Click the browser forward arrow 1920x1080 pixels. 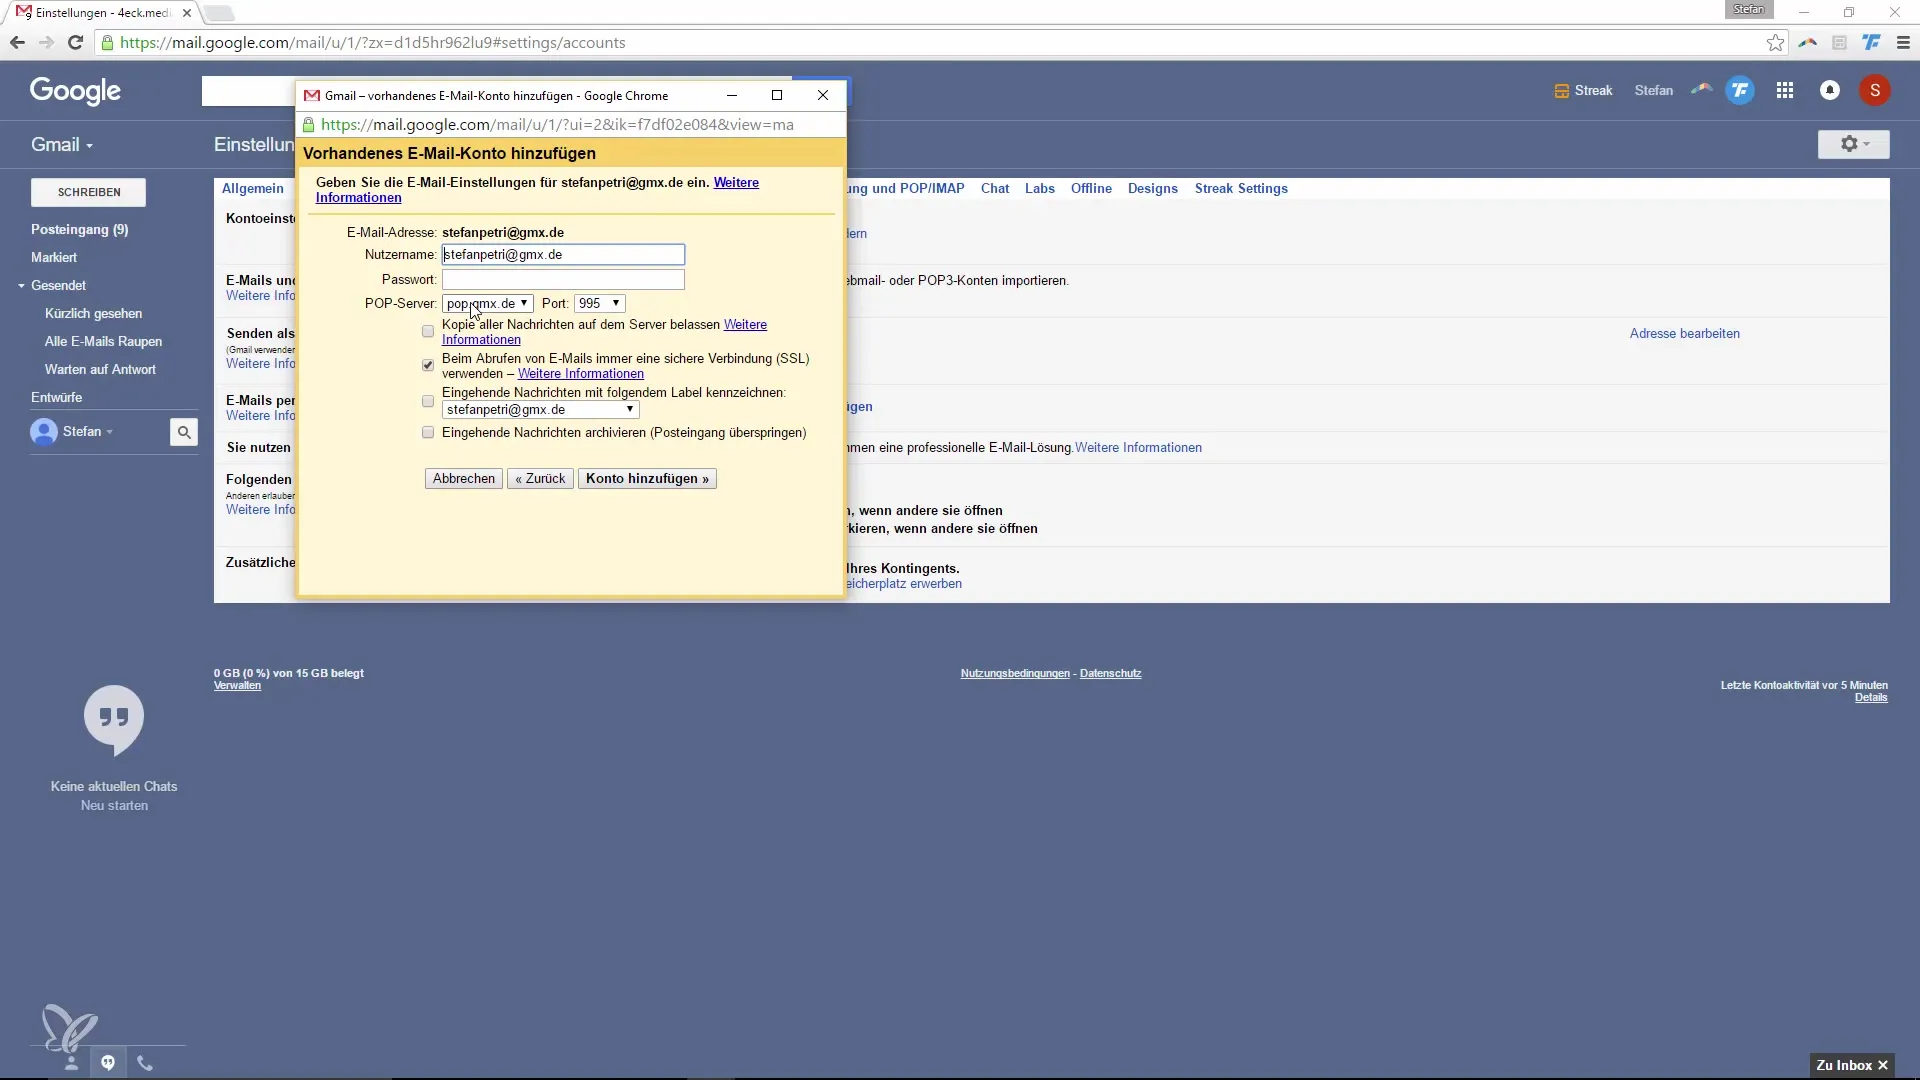click(46, 42)
